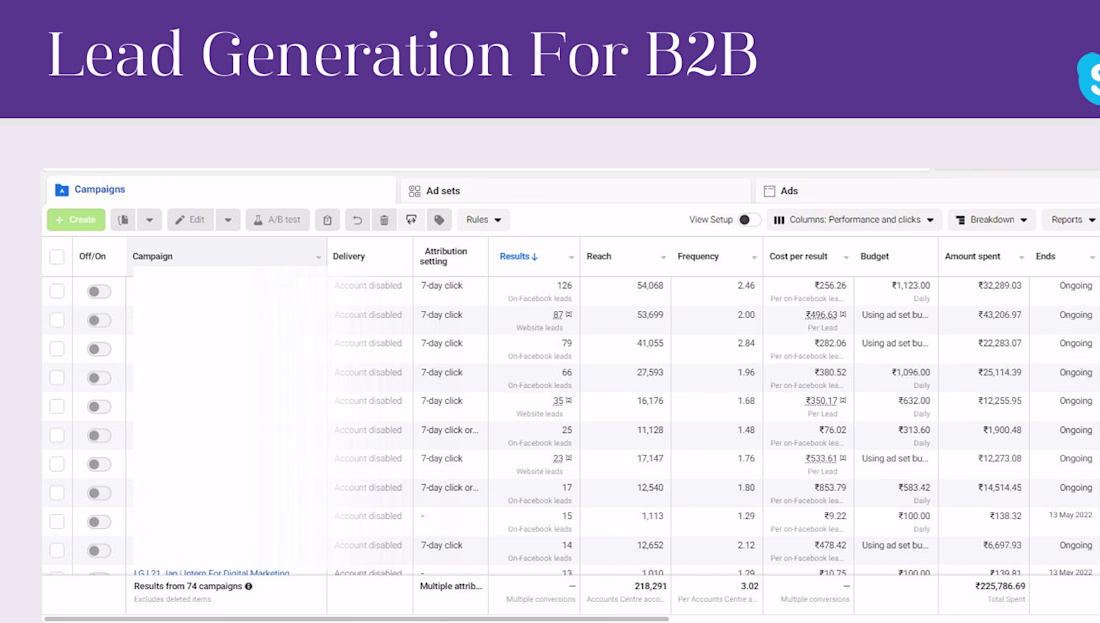Click the columns bars icon
This screenshot has width=1100, height=623.
point(779,220)
